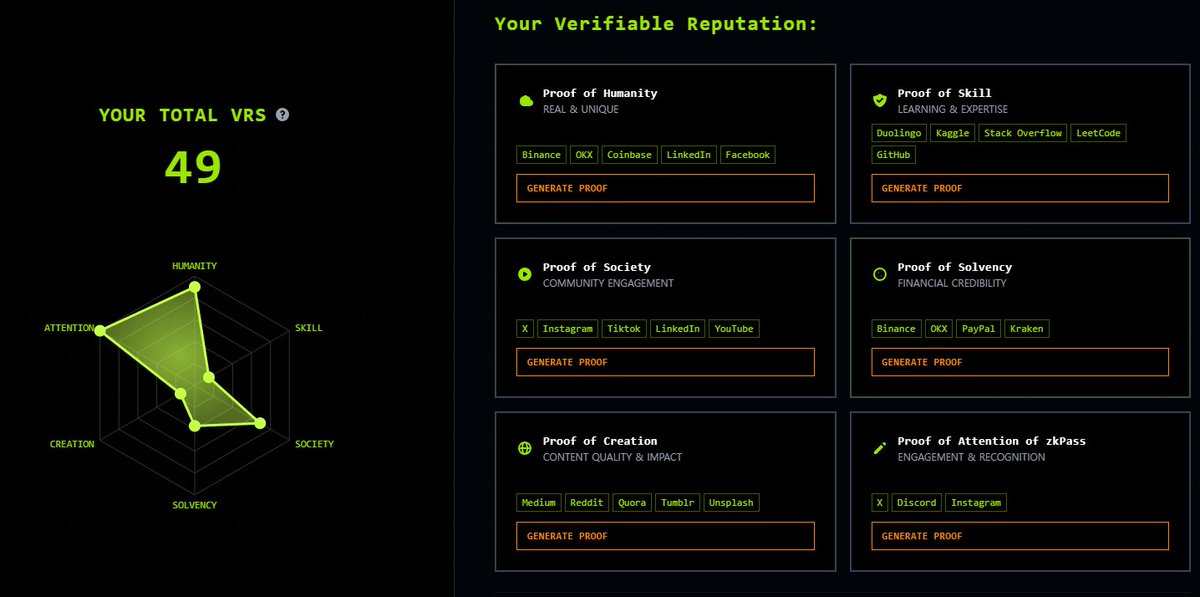Click the Proof of Society play icon
The image size is (1200, 597).
tap(525, 274)
